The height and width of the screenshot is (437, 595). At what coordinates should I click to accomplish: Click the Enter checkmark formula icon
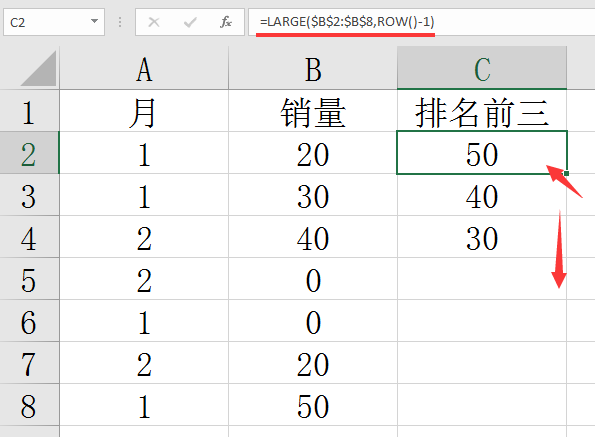coord(190,22)
